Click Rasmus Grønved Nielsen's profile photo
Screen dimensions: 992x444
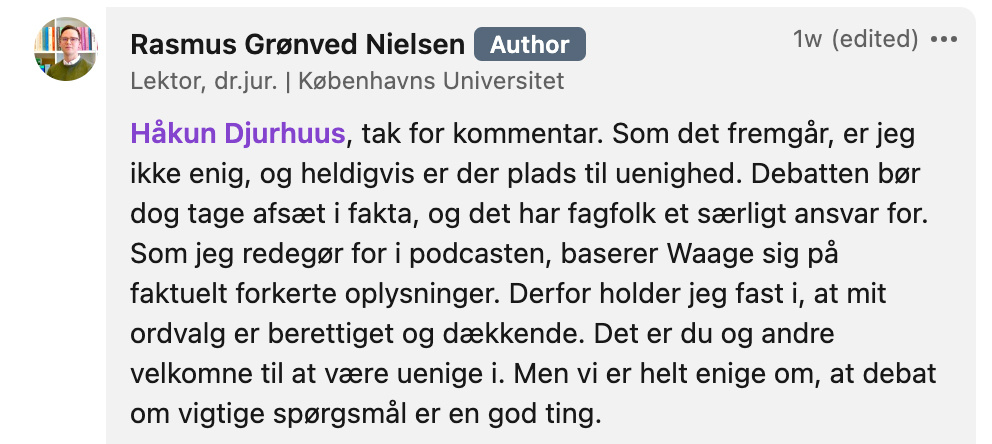[x=66, y=49]
